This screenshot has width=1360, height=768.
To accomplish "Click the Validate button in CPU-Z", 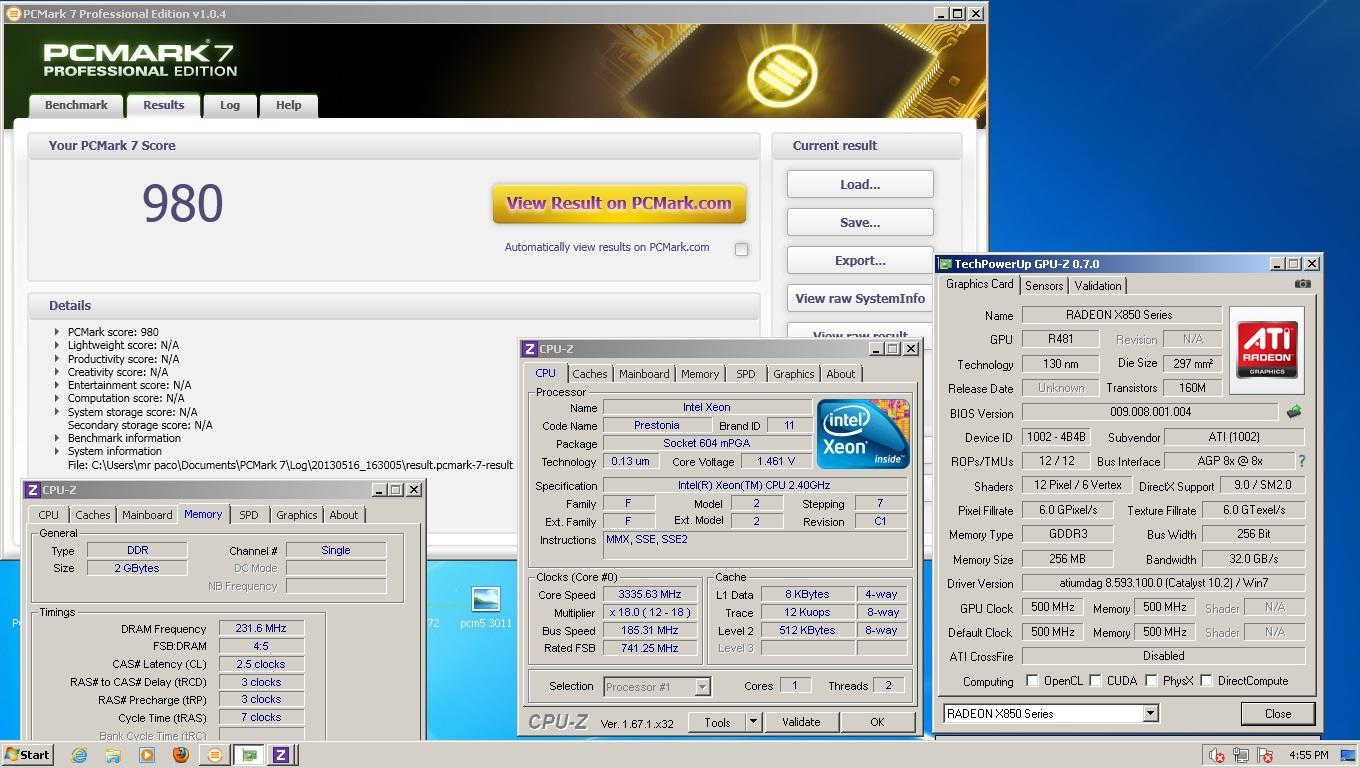I will (801, 722).
